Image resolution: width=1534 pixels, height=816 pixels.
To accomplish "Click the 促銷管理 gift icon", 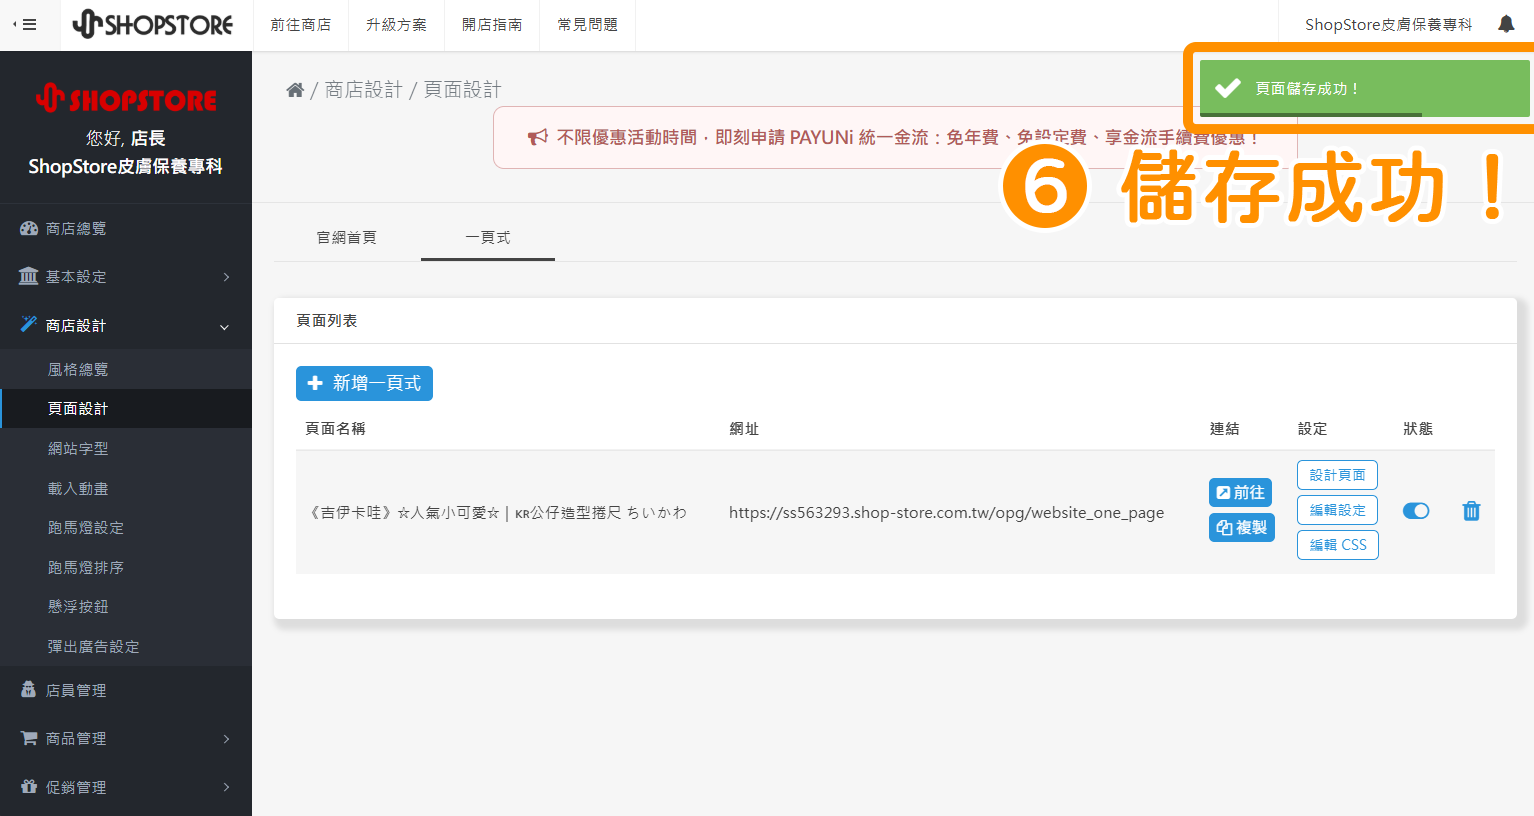I will 28,787.
